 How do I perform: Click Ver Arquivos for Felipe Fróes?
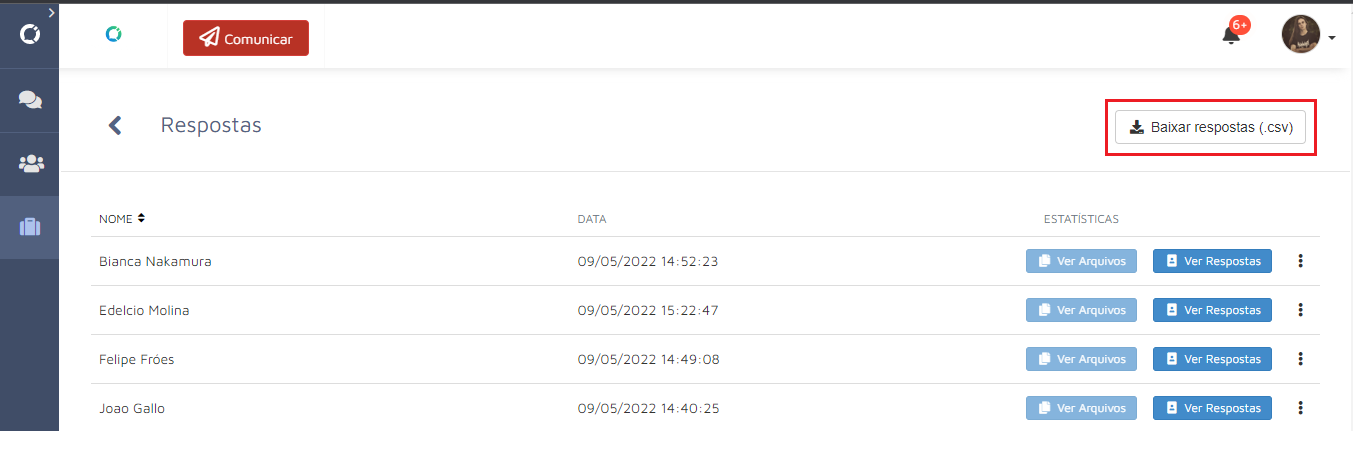(x=1082, y=359)
